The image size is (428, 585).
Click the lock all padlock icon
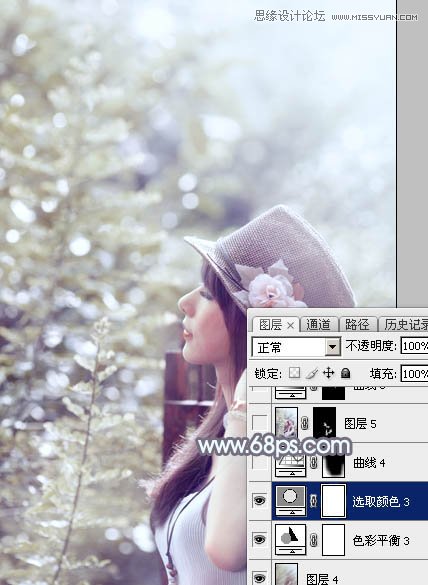click(x=346, y=373)
